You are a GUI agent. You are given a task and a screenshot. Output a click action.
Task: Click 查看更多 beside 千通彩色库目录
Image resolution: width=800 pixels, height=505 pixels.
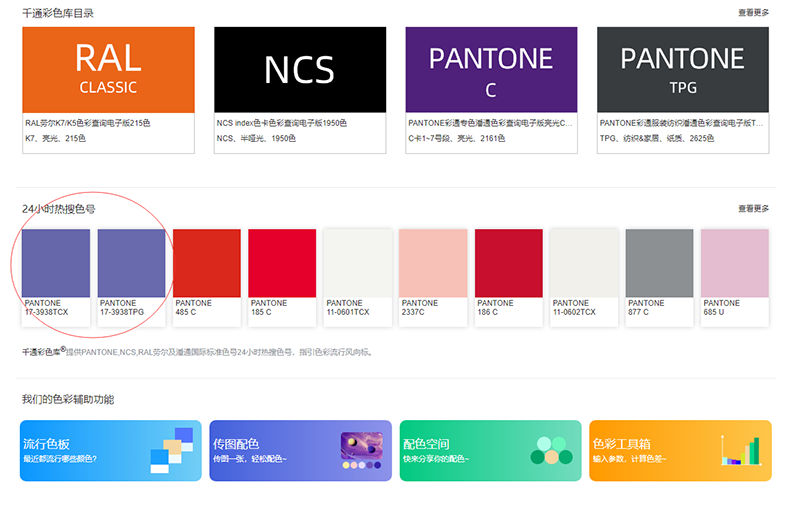753,13
